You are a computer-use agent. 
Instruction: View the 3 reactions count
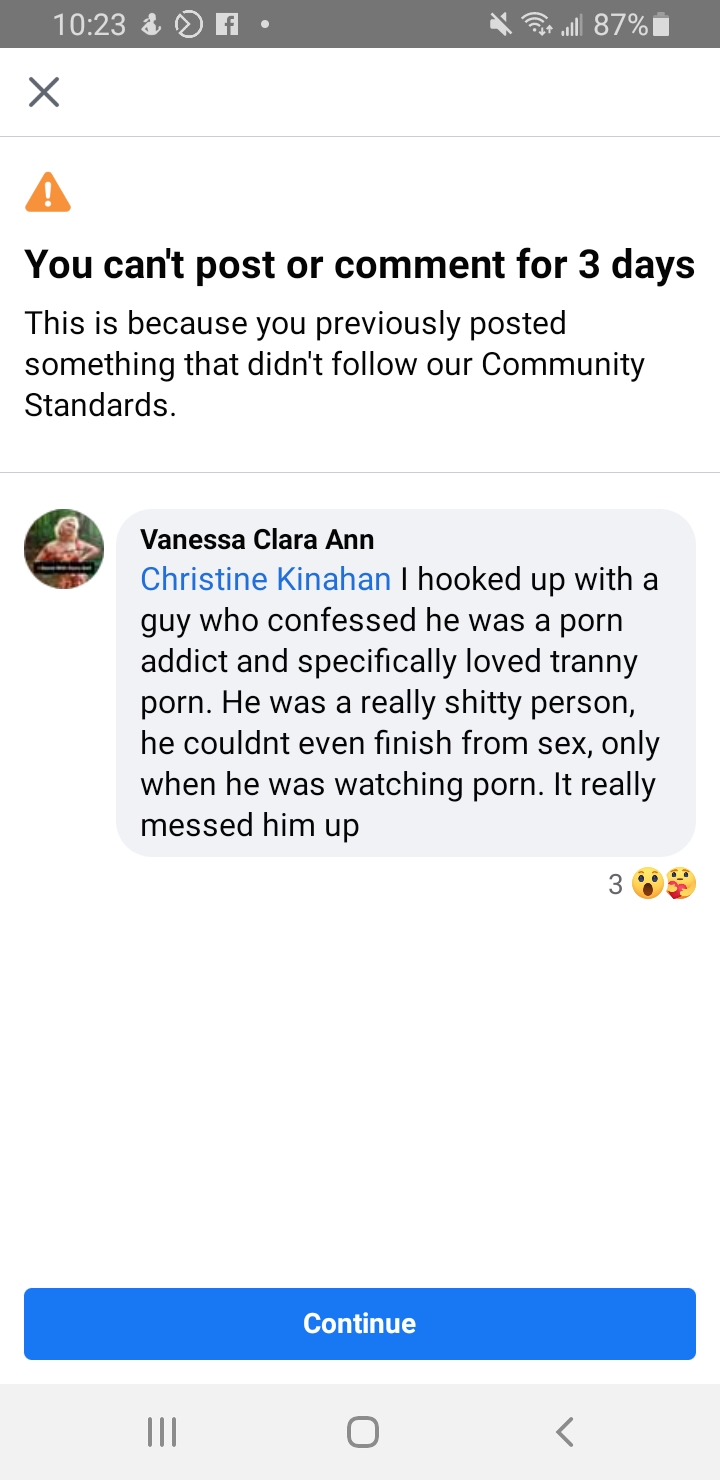pos(615,884)
